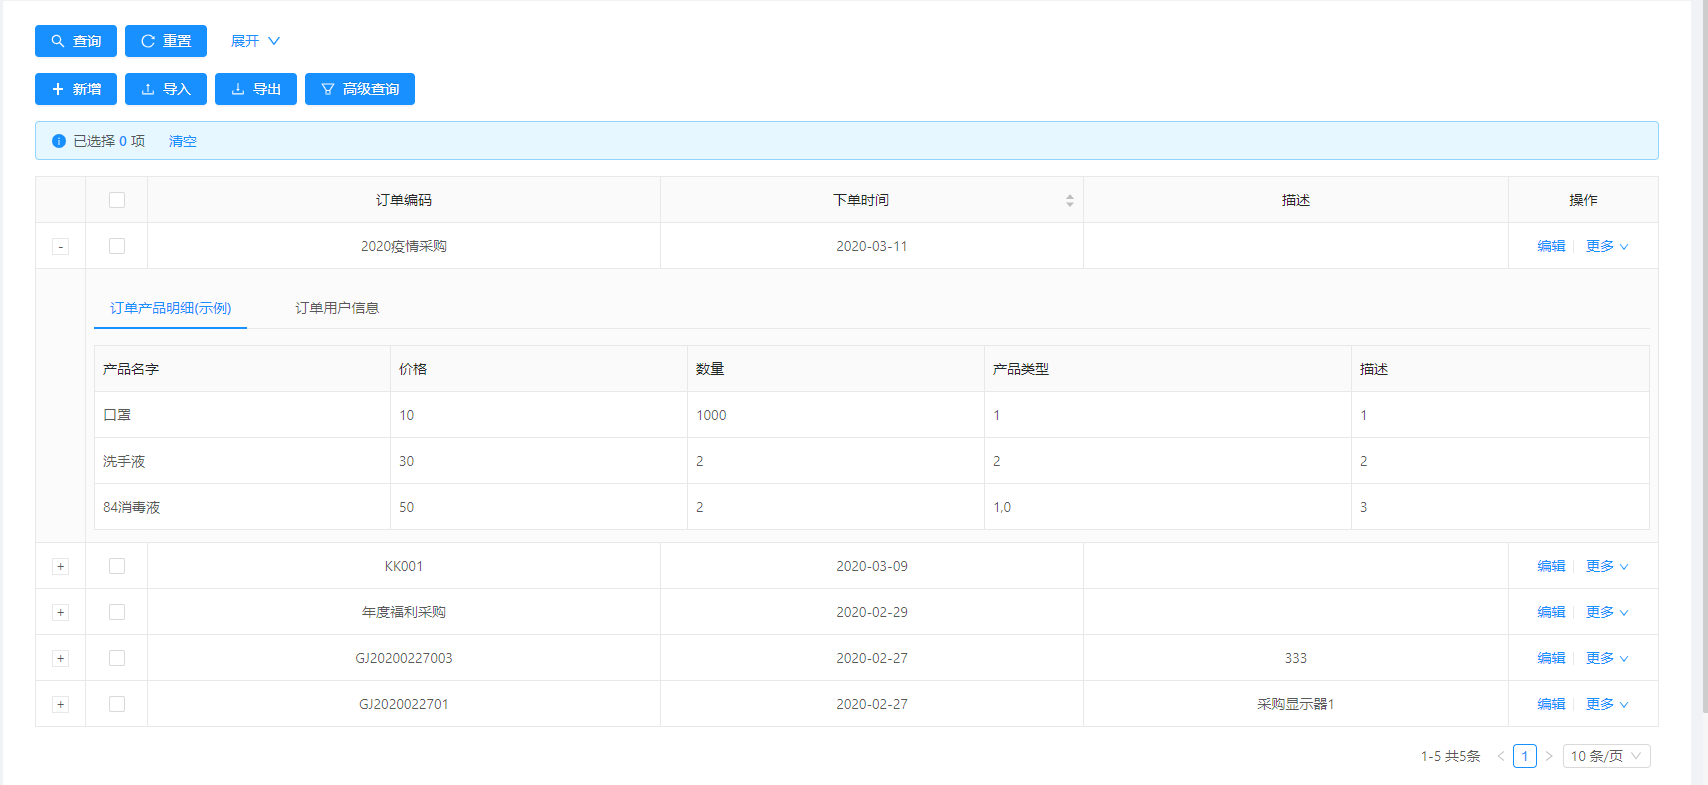
Task: Click the 采购显示器1 description cell
Action: point(1296,704)
